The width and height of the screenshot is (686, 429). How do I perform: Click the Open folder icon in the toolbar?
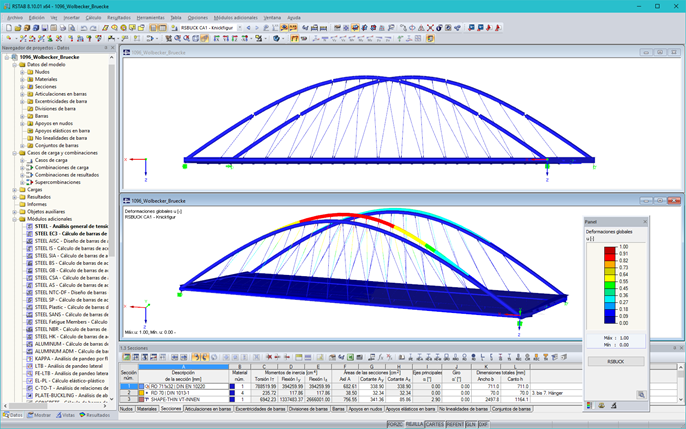[18, 28]
